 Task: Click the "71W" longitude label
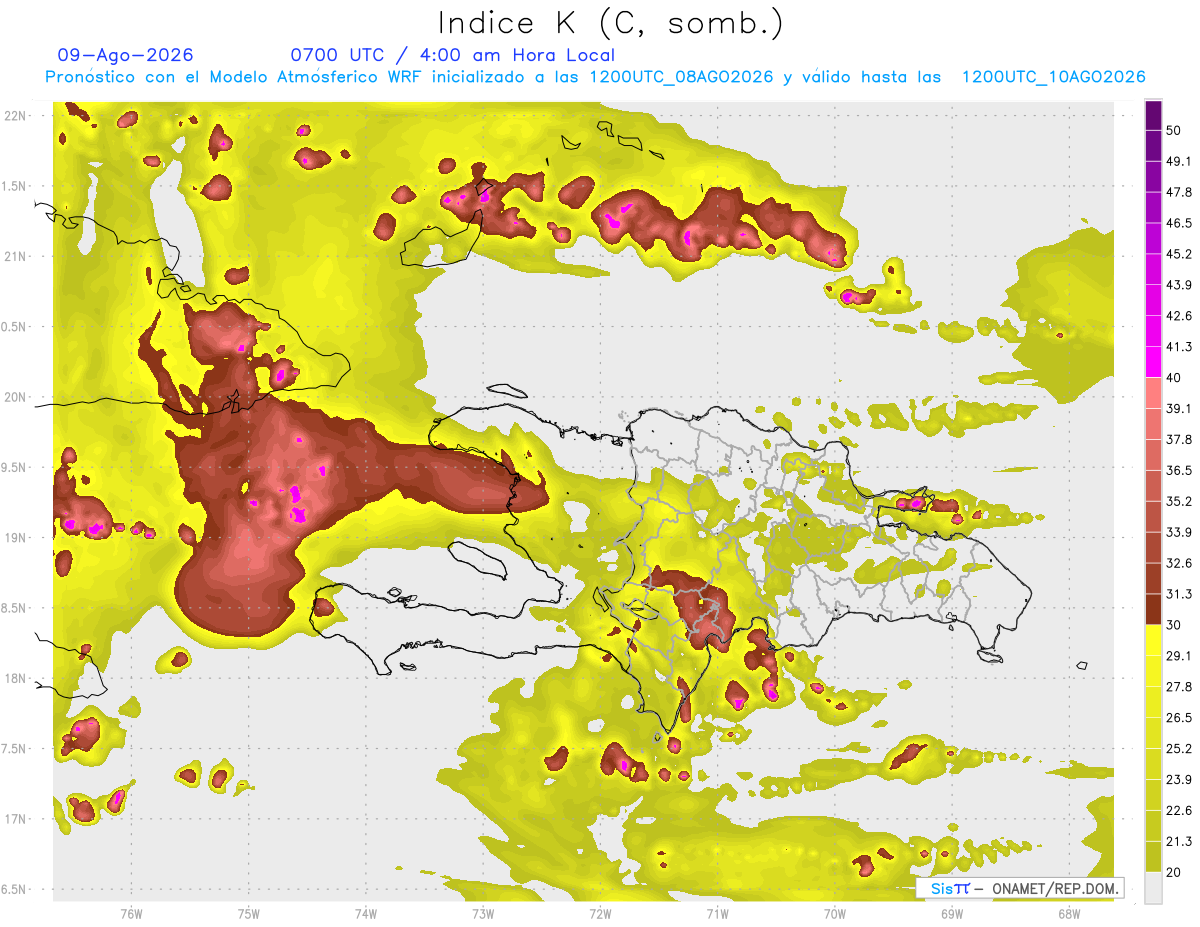717,913
